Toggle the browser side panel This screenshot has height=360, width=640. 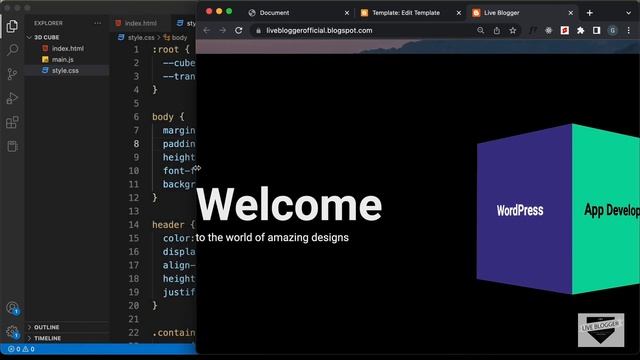coord(596,31)
